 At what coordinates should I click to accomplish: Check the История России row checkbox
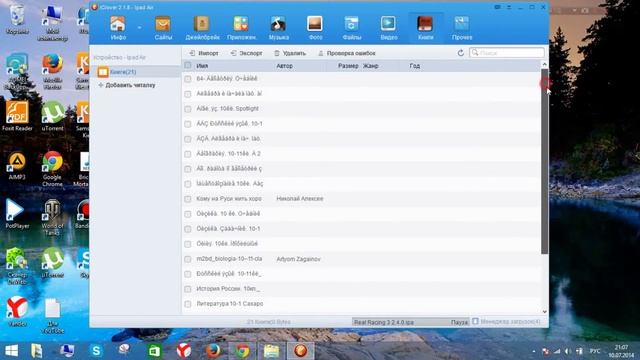point(188,289)
